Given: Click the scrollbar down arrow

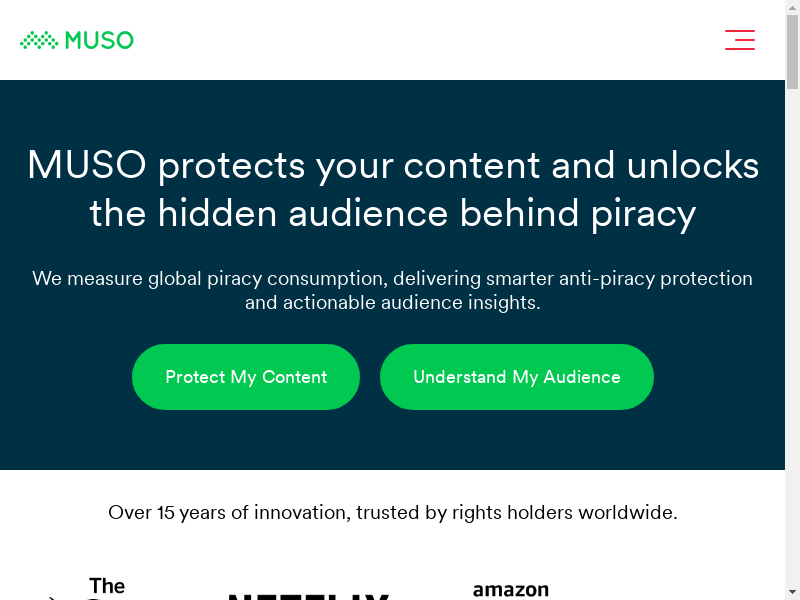Looking at the screenshot, I should (x=792, y=592).
